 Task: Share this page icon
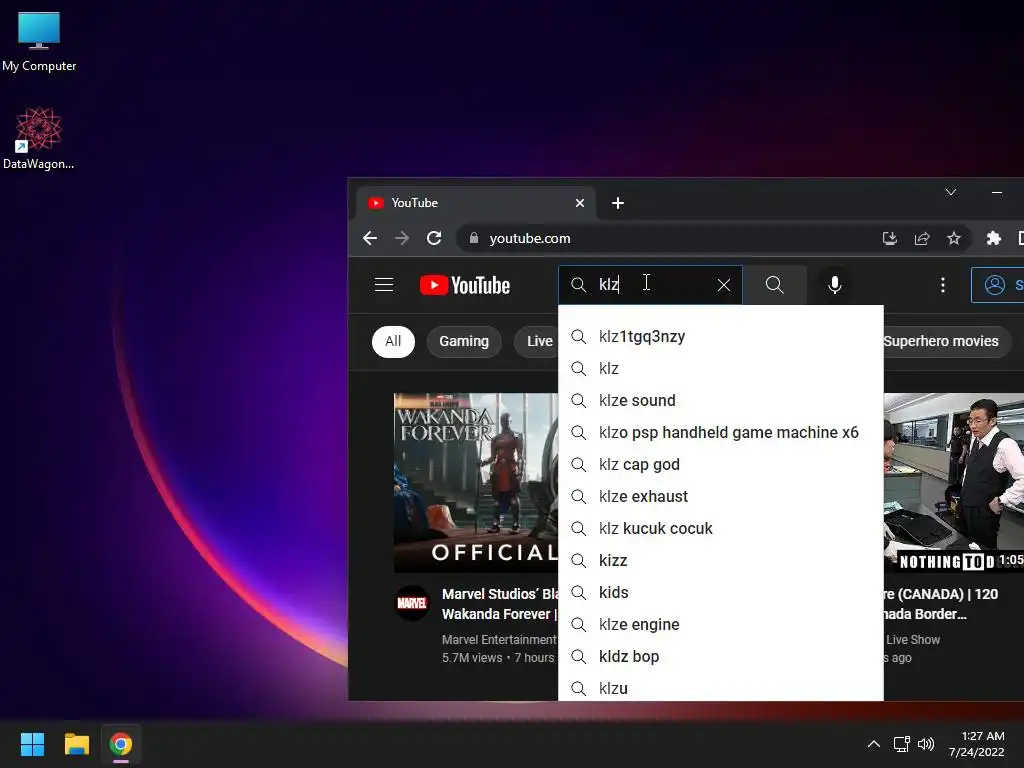point(921,238)
